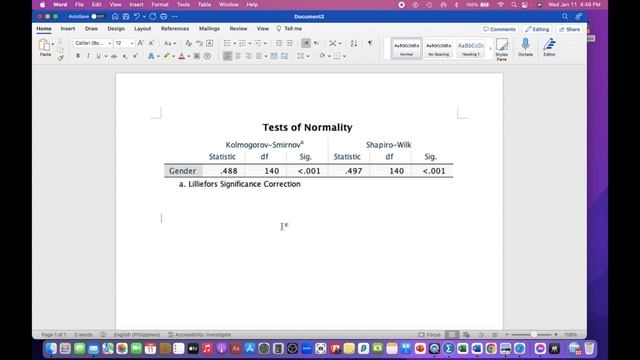Clear all formatting
Image resolution: width=640 pixels, height=360 pixels.
pos(188,43)
